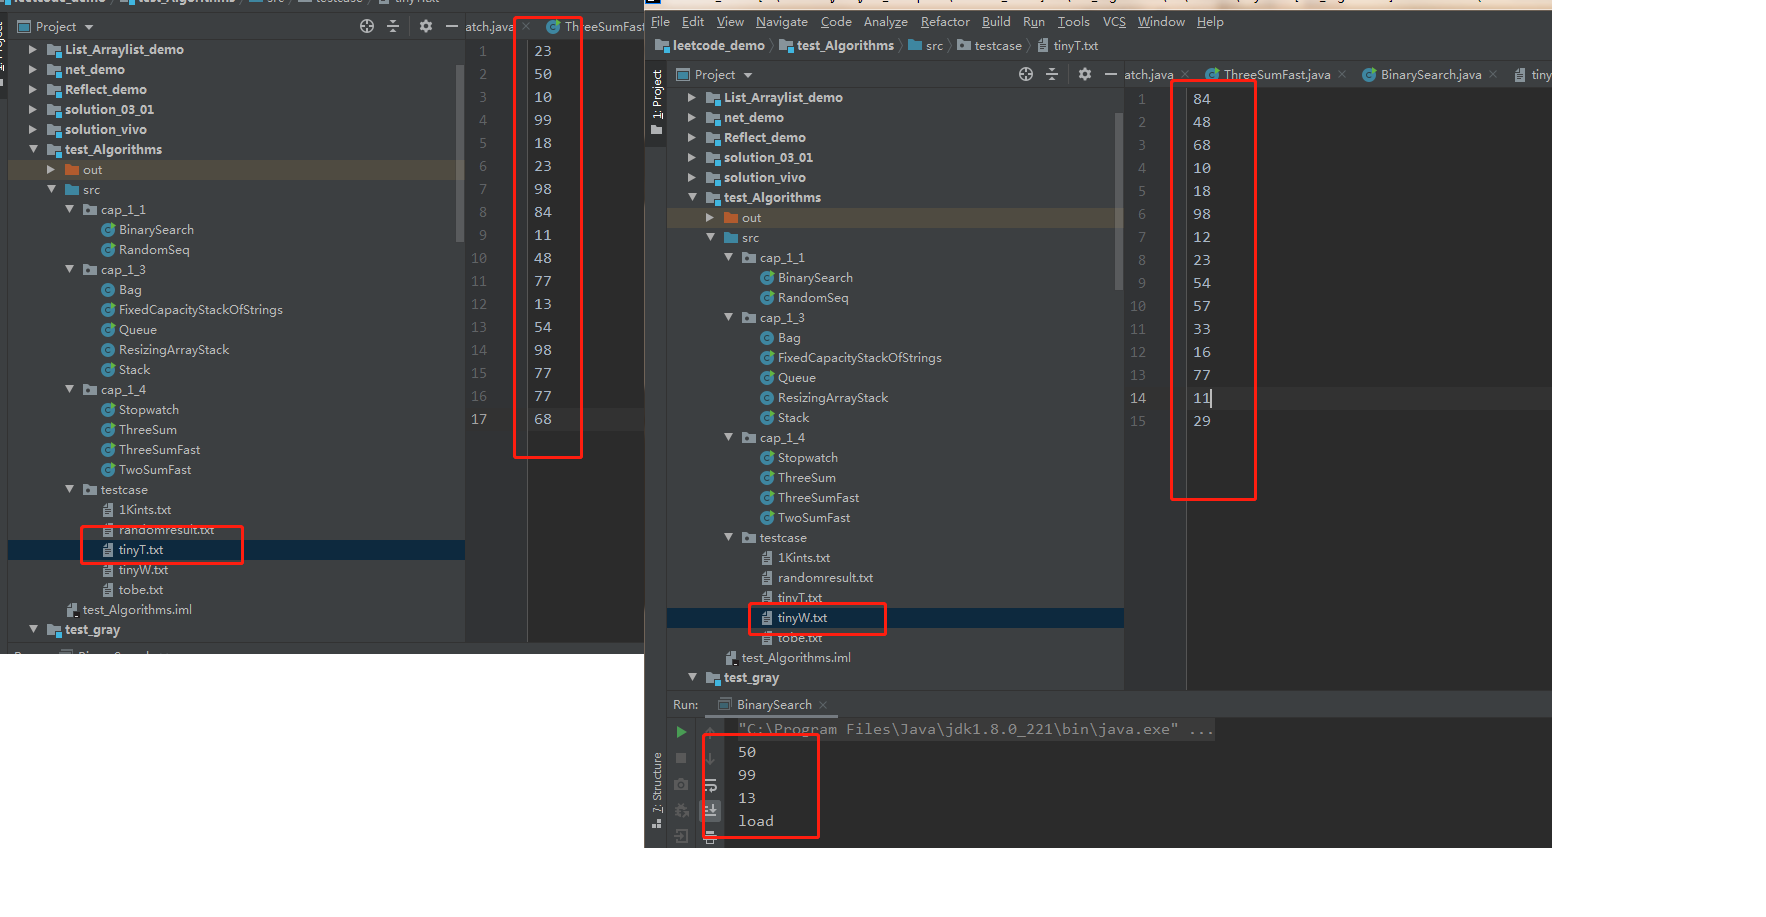Rerun BinarySearch with green play icon
This screenshot has width=1766, height=917.
(681, 732)
